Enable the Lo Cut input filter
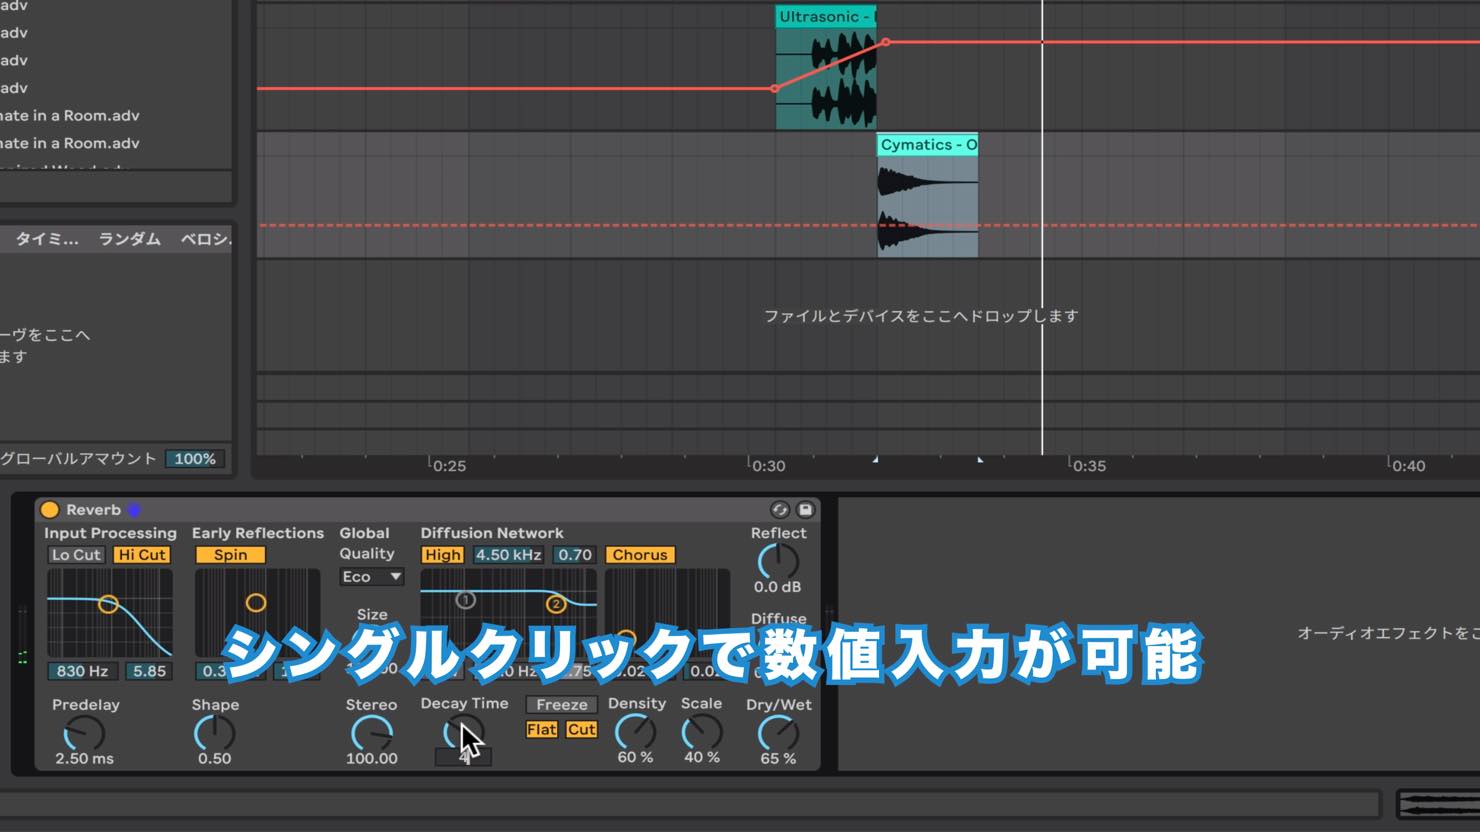 (76, 555)
